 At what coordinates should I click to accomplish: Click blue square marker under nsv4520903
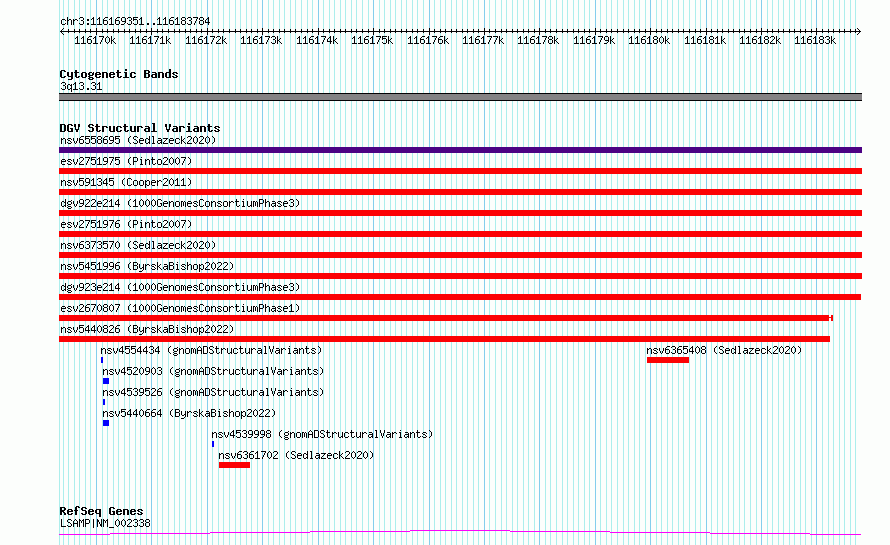(106, 381)
